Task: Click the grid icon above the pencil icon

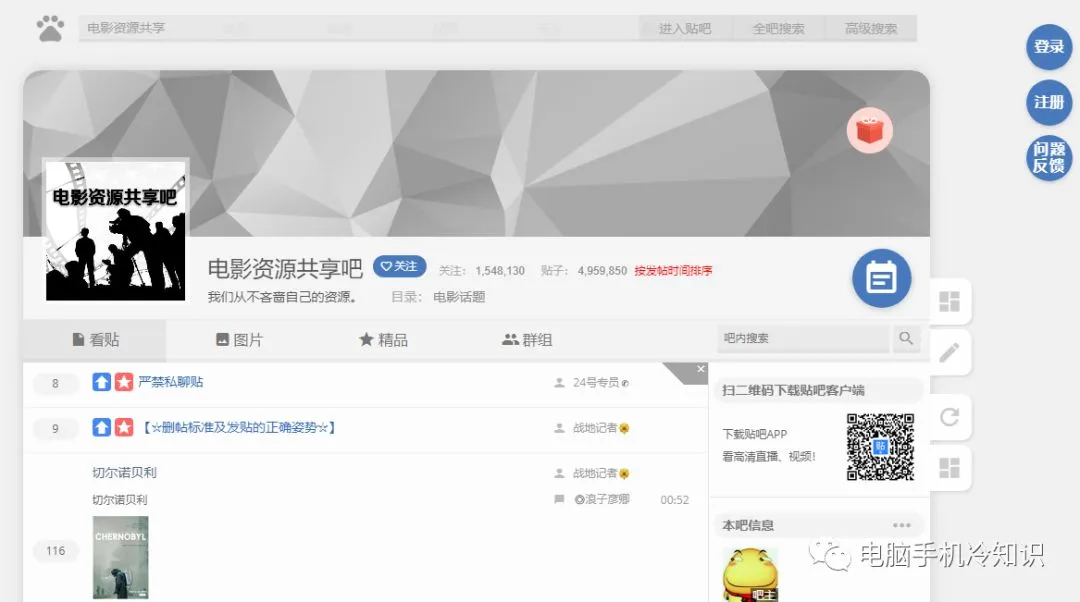Action: 949,301
